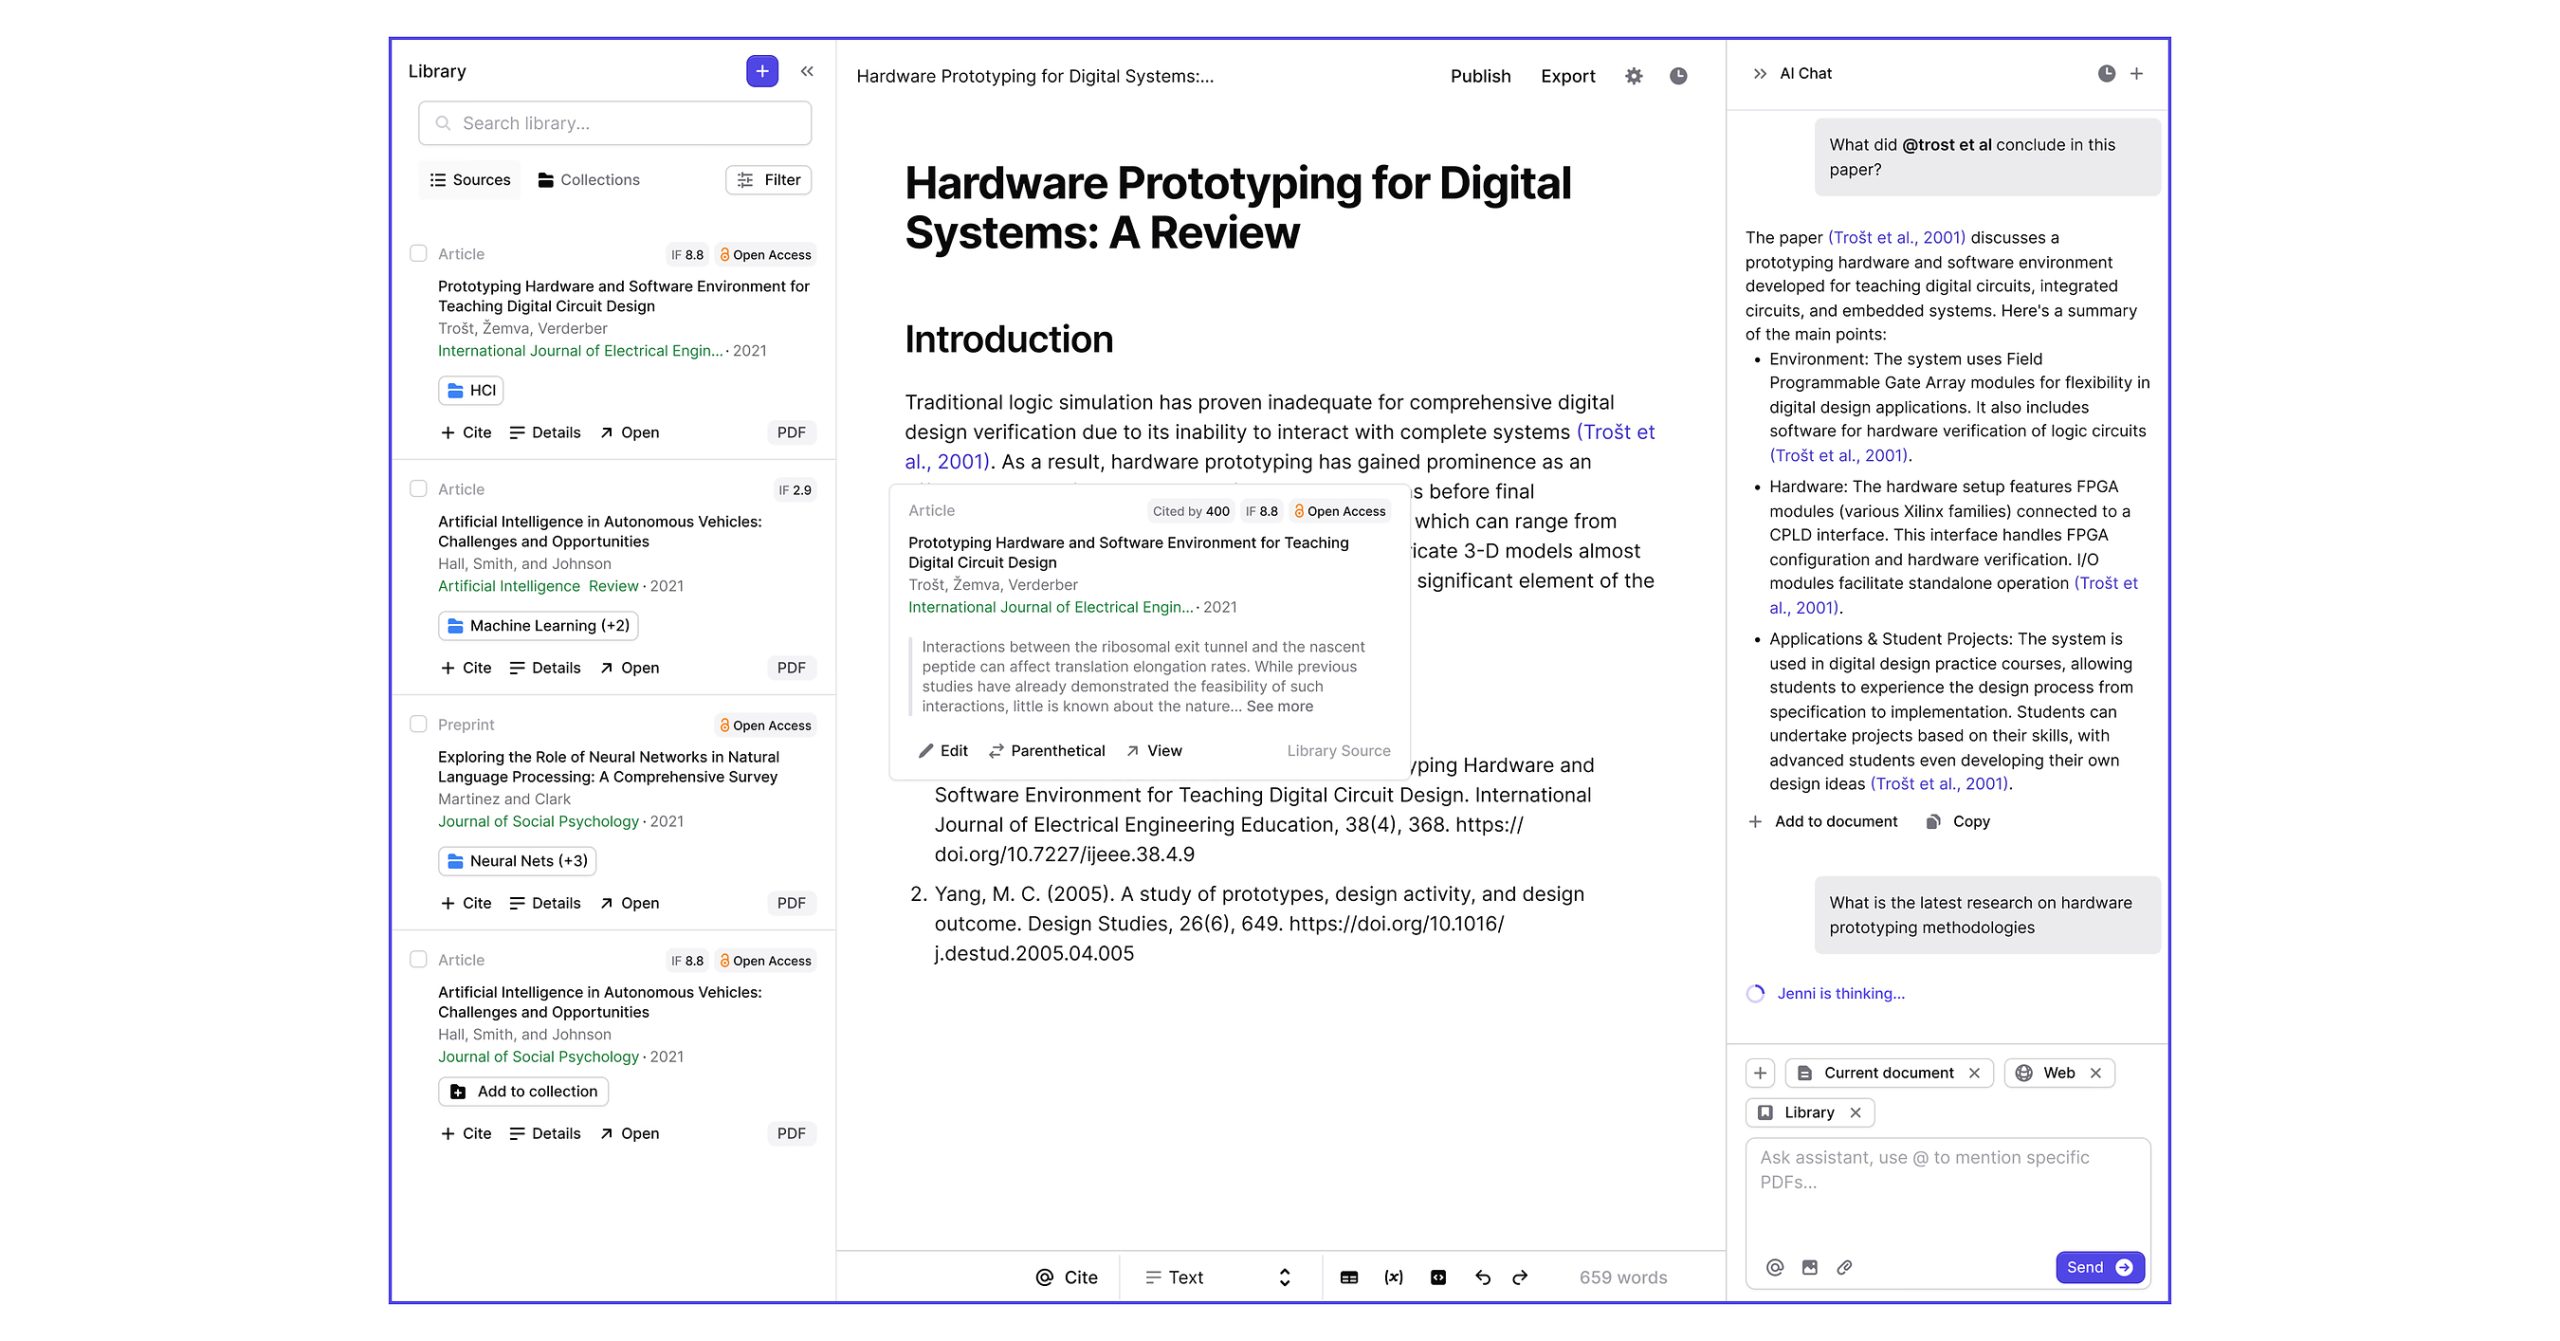Click Edit in the citation popup
Screen dimensions: 2560x1341
(x=942, y=751)
